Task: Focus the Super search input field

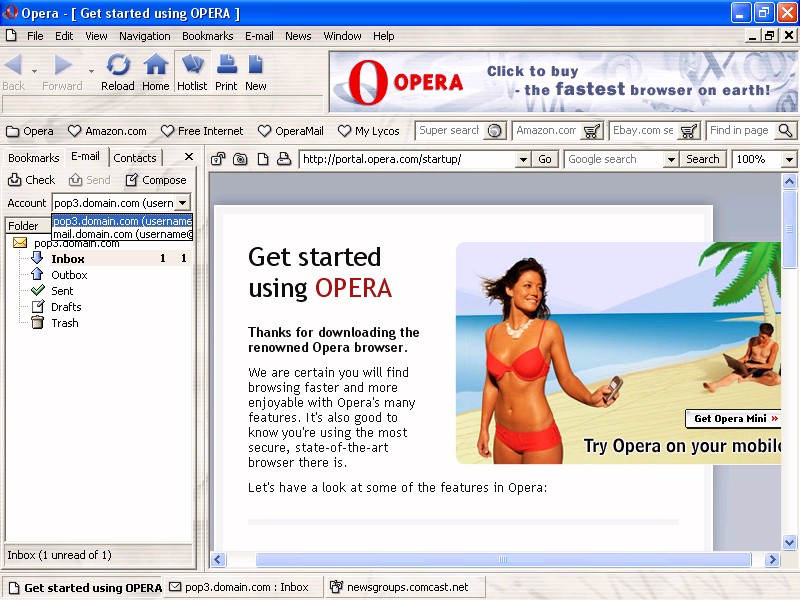Action: 450,131
